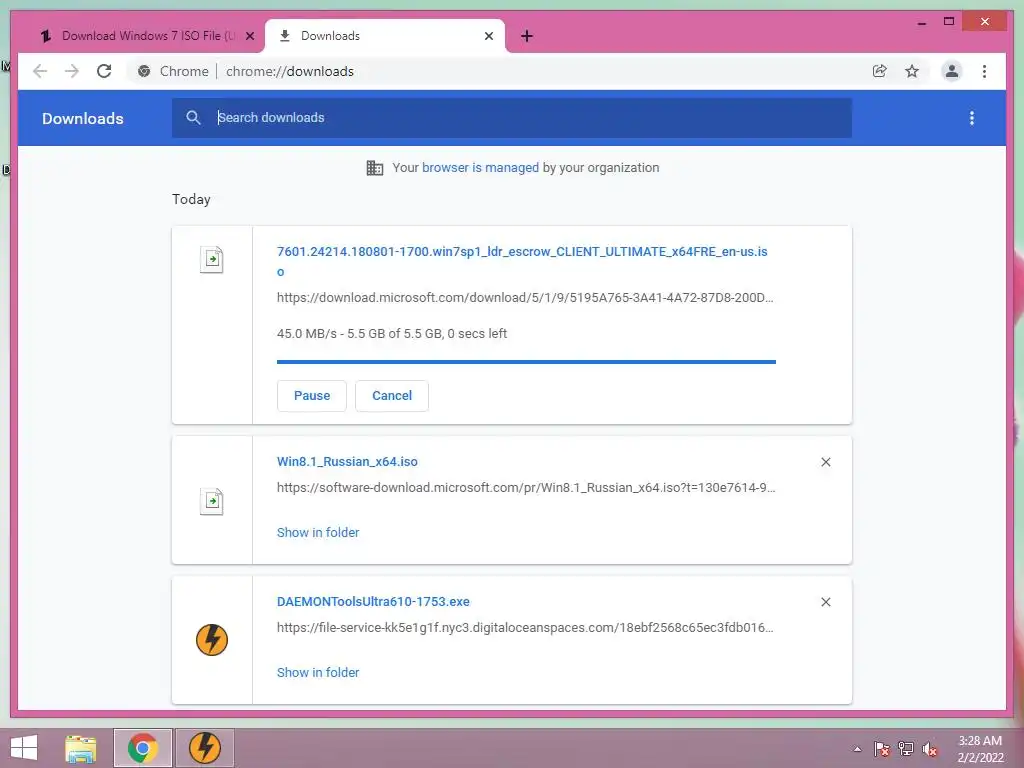Remove DAEMONToolsUltra610-1753.exe from the list
Screen dimensions: 1024x768
coord(825,602)
